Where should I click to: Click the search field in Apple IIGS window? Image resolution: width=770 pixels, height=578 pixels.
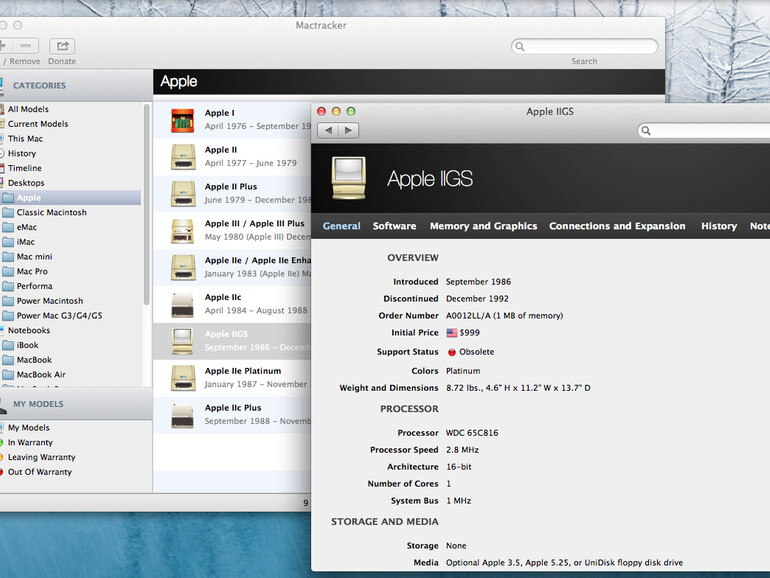coord(704,131)
